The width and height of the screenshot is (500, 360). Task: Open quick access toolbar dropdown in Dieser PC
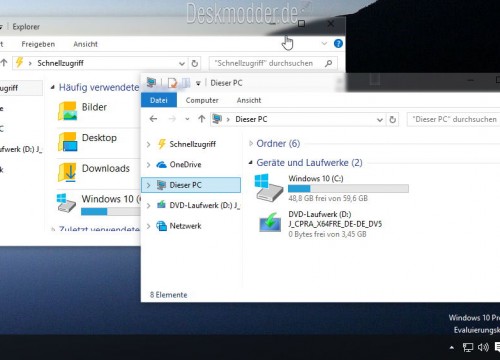click(x=198, y=83)
